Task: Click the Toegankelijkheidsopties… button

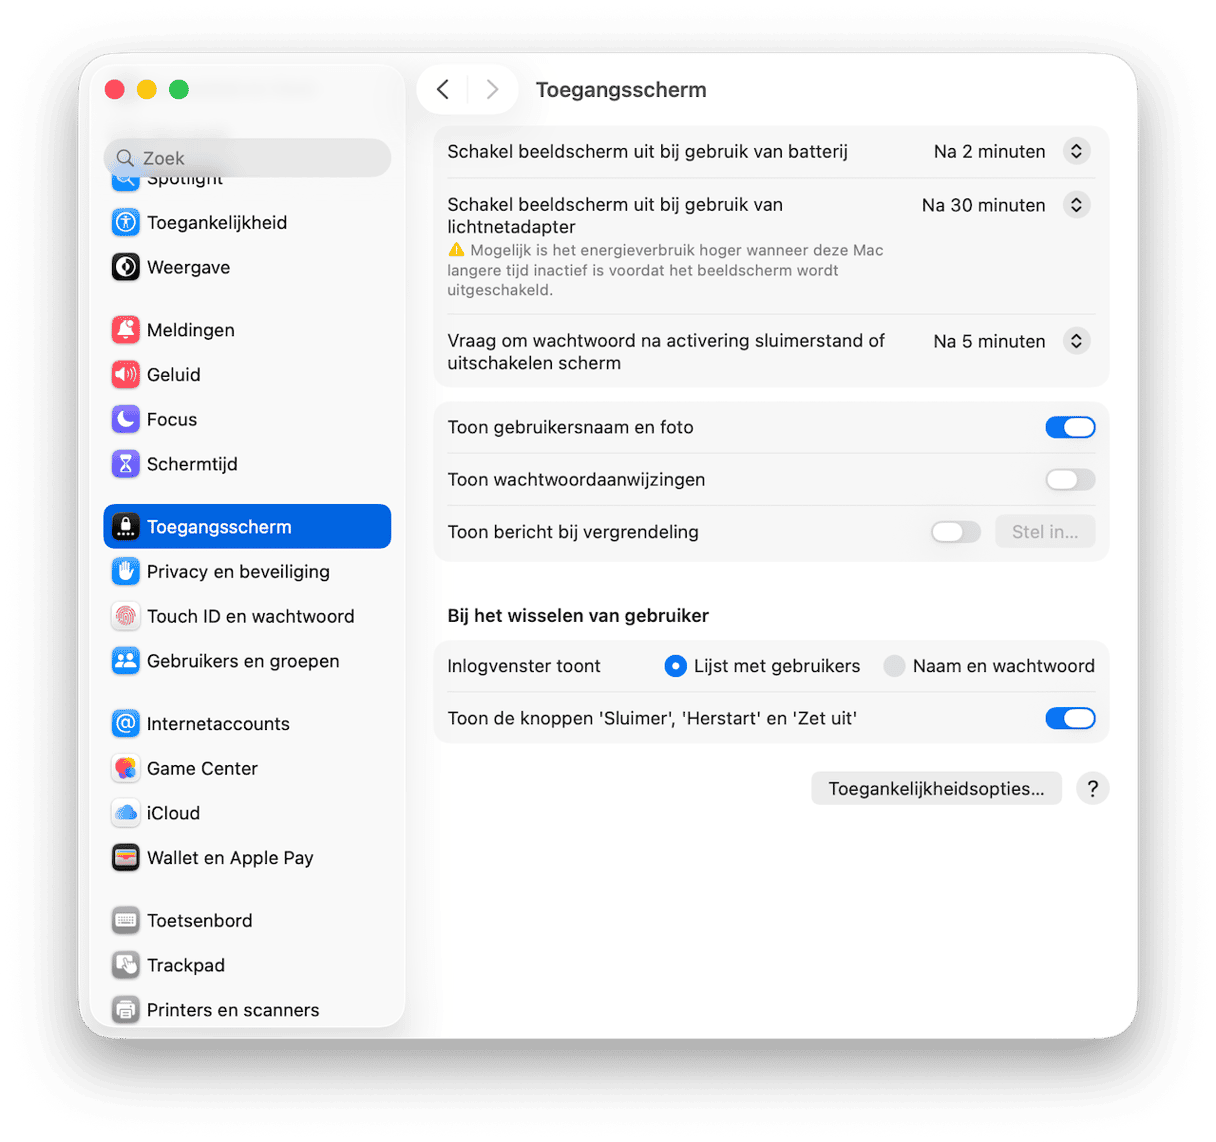Action: (x=936, y=789)
